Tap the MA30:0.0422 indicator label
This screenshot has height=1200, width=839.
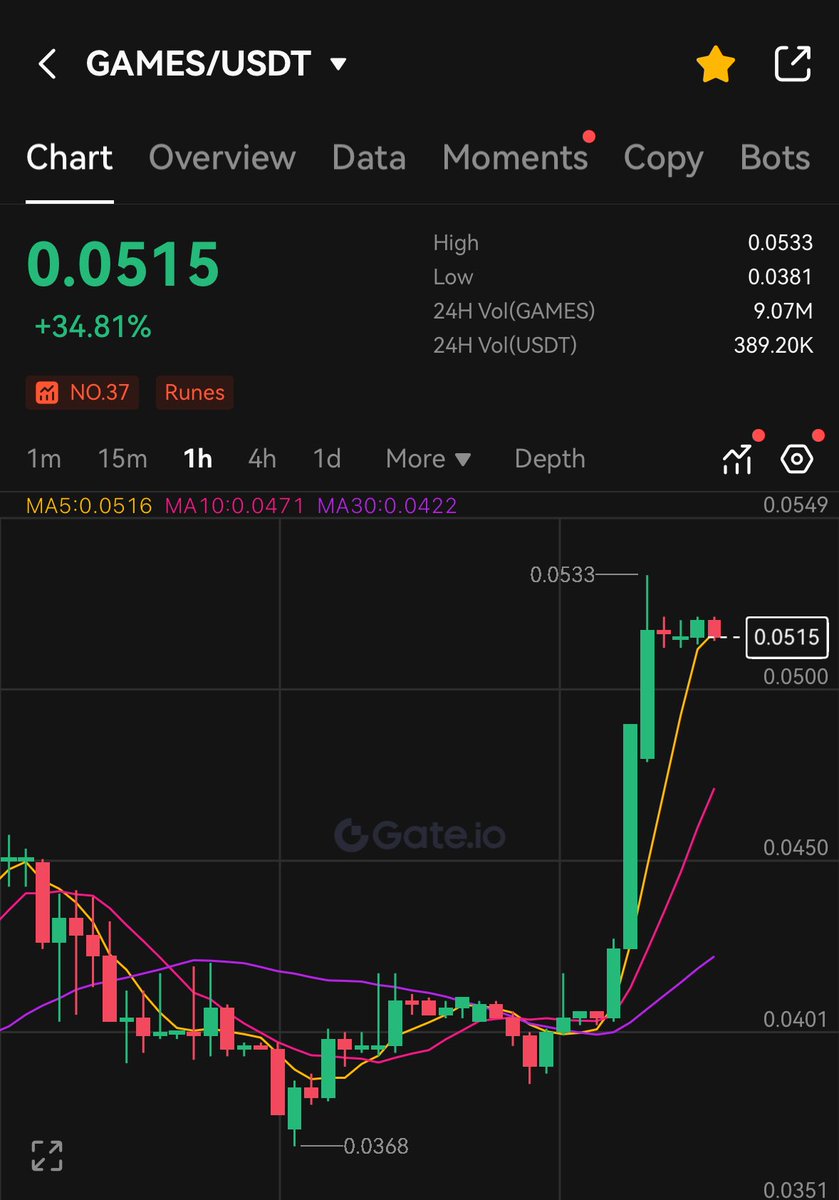point(387,506)
